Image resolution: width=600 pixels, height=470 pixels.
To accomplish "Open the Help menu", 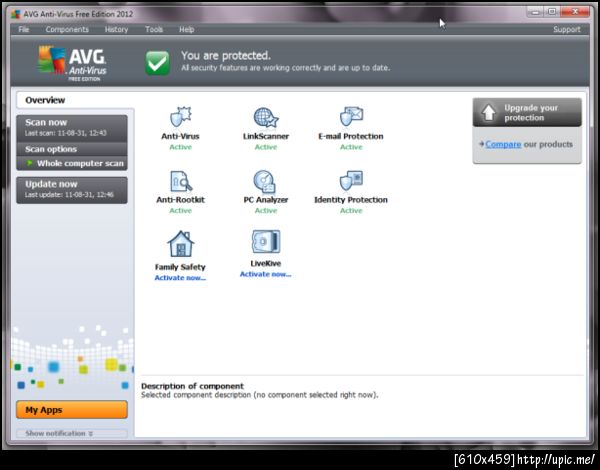I will point(187,29).
